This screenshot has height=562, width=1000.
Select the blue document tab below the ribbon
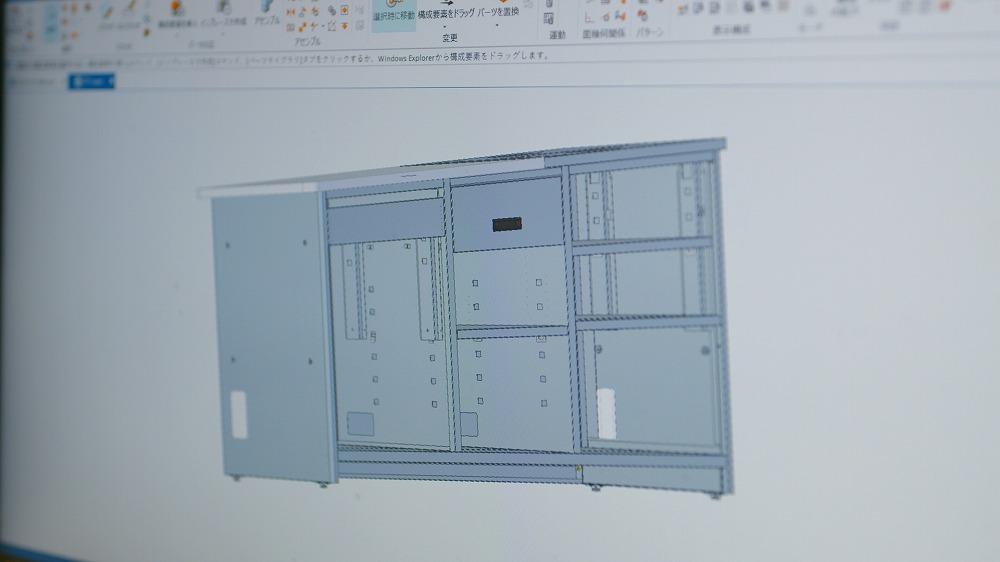(92, 81)
